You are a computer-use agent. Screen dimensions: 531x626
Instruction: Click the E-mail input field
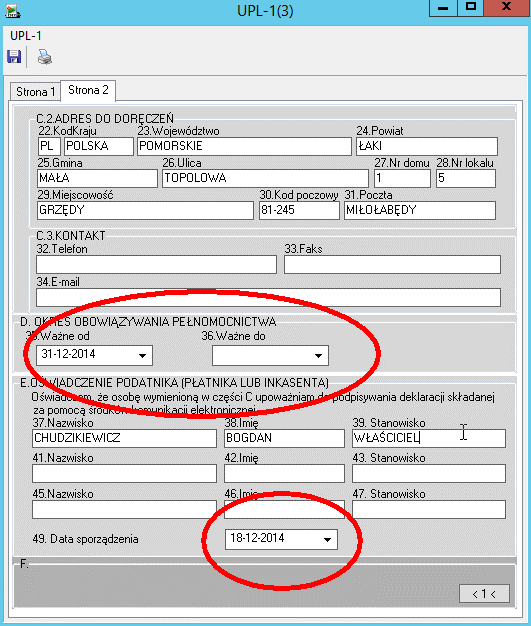coord(268,298)
